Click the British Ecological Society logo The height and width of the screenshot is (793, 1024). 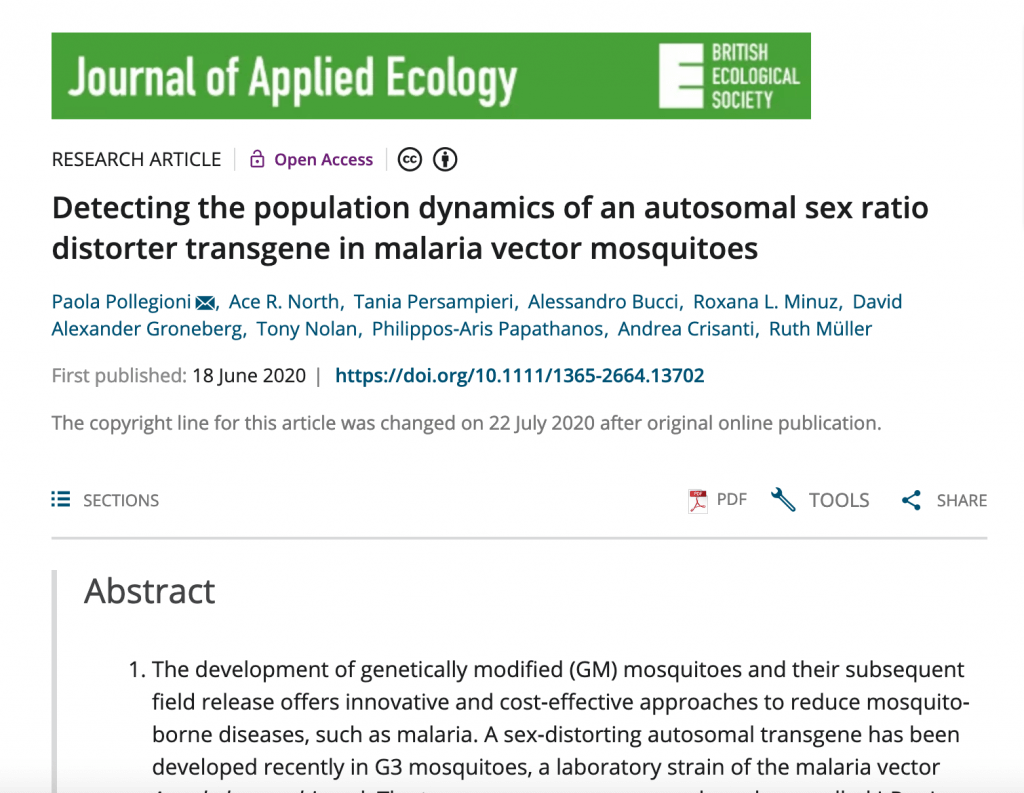click(729, 76)
